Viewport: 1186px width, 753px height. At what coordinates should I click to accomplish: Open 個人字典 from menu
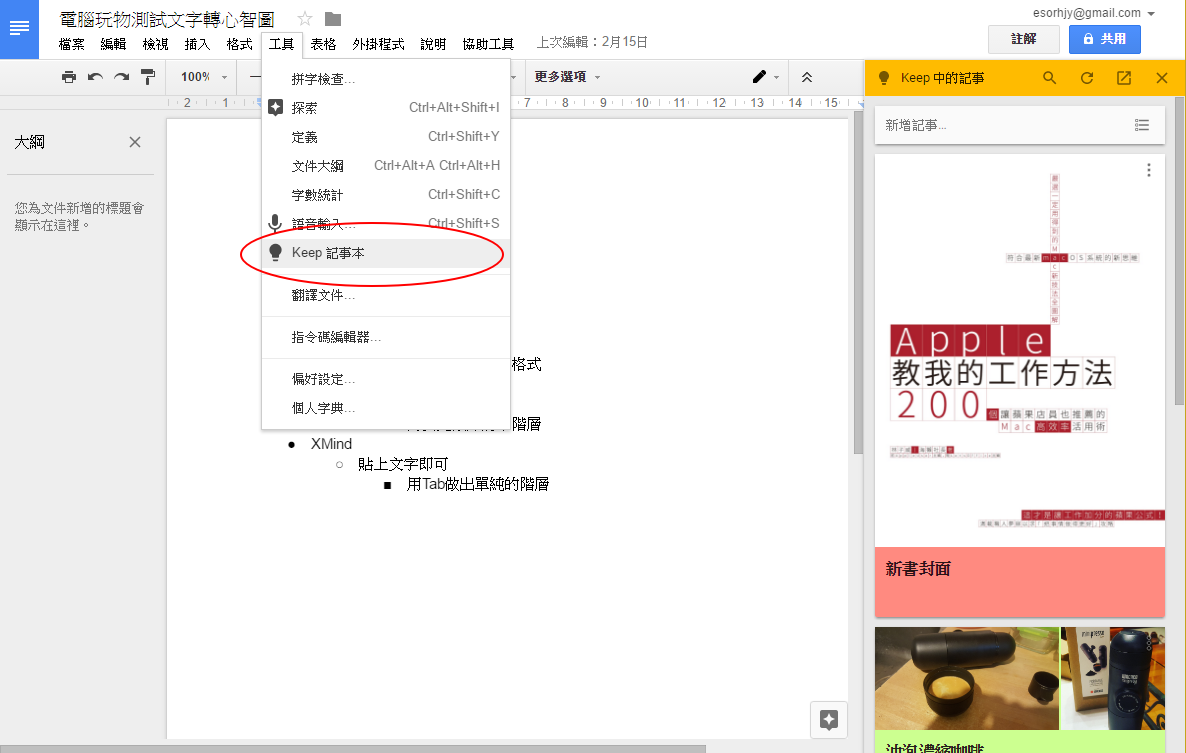(x=386, y=408)
